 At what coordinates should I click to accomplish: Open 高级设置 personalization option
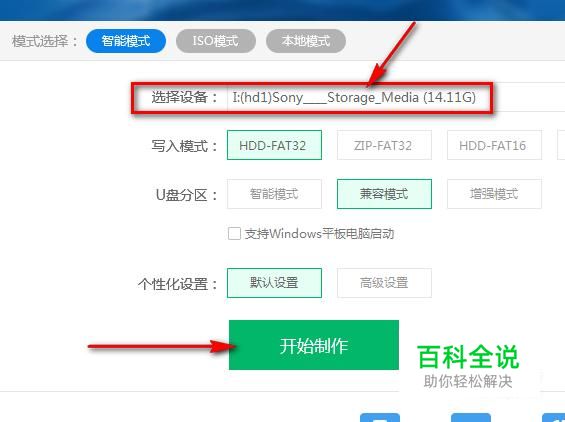click(x=384, y=283)
